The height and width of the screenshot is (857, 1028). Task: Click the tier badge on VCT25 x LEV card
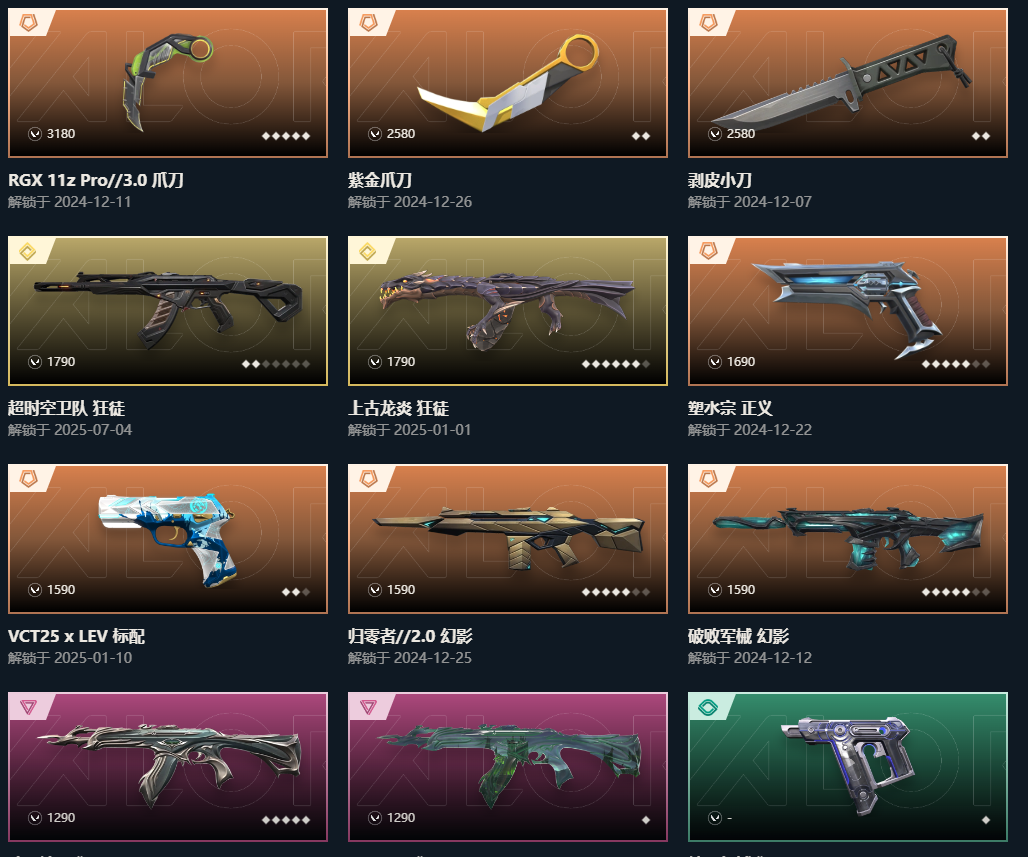coord(28,479)
